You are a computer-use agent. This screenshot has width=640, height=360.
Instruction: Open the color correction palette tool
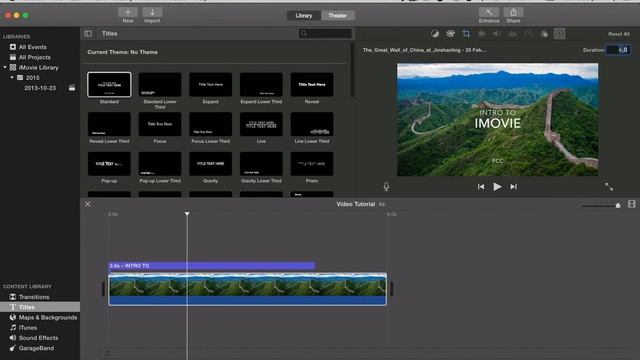tap(450, 34)
